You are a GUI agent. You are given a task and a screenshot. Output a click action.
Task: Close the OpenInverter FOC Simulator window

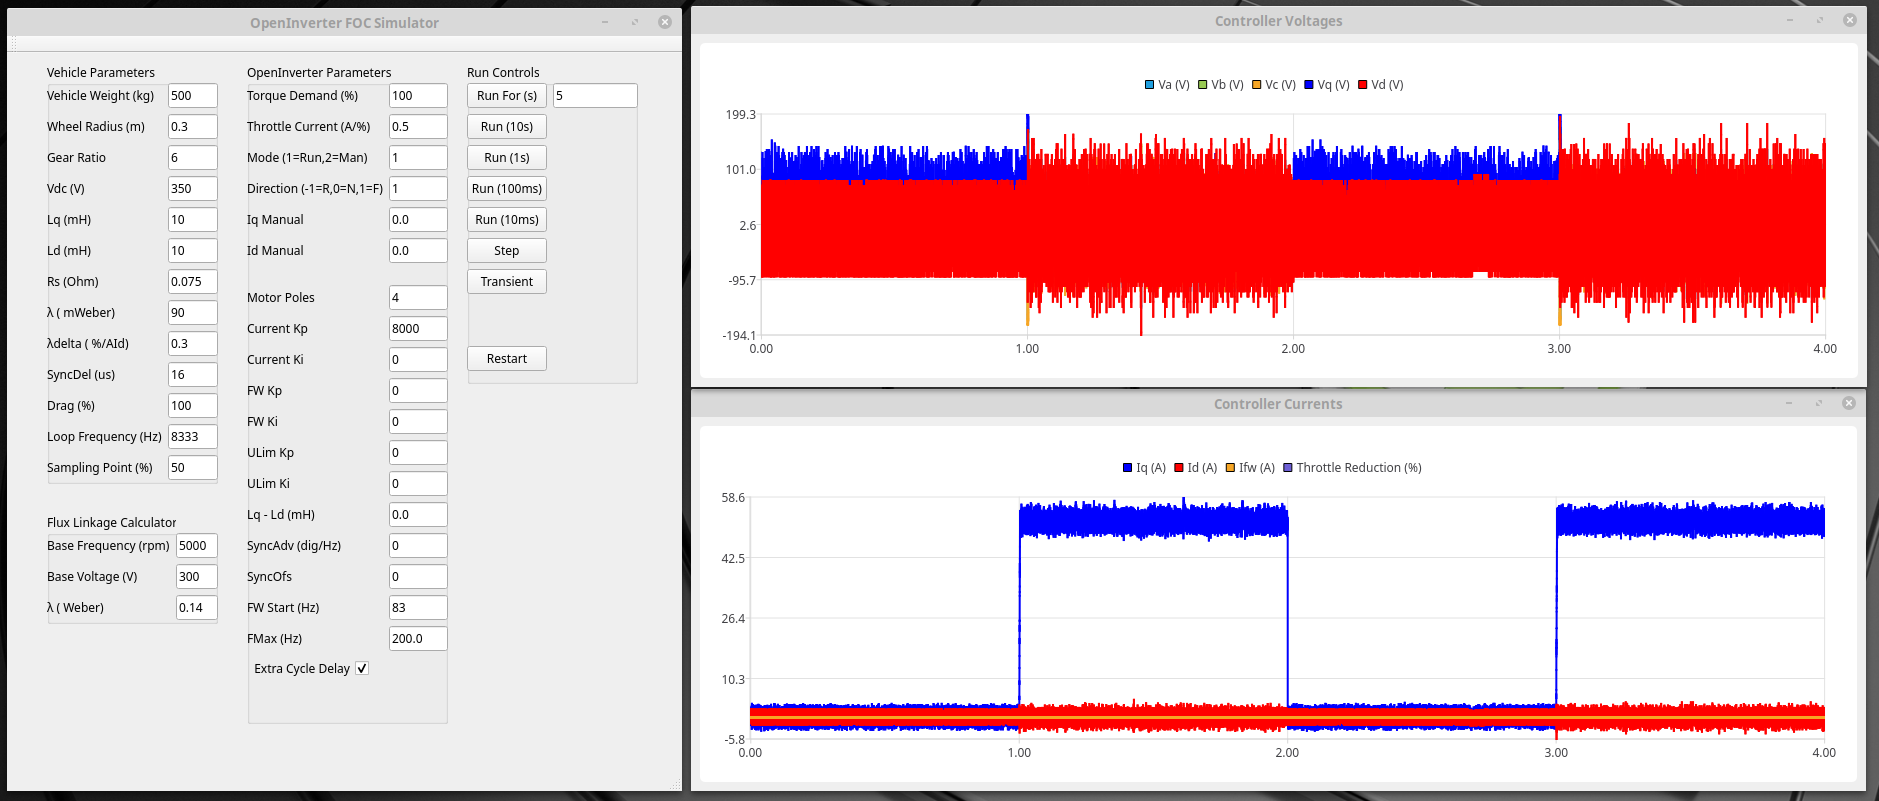pyautogui.click(x=665, y=22)
